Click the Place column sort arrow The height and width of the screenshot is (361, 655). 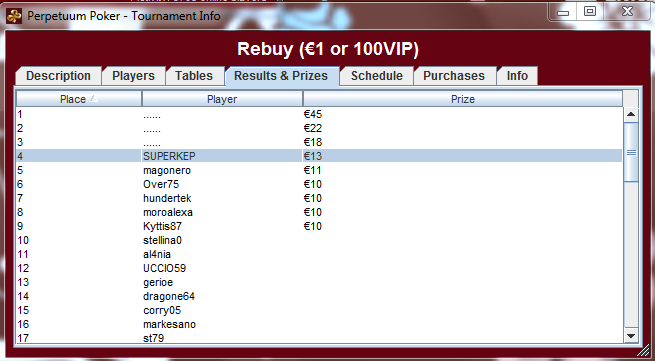coord(94,99)
